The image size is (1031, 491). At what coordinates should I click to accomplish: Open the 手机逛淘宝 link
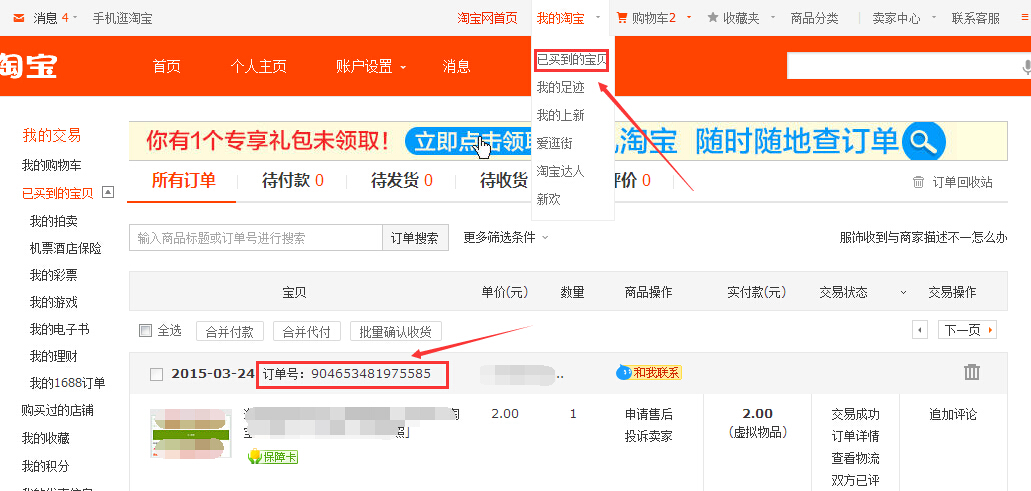(x=122, y=18)
